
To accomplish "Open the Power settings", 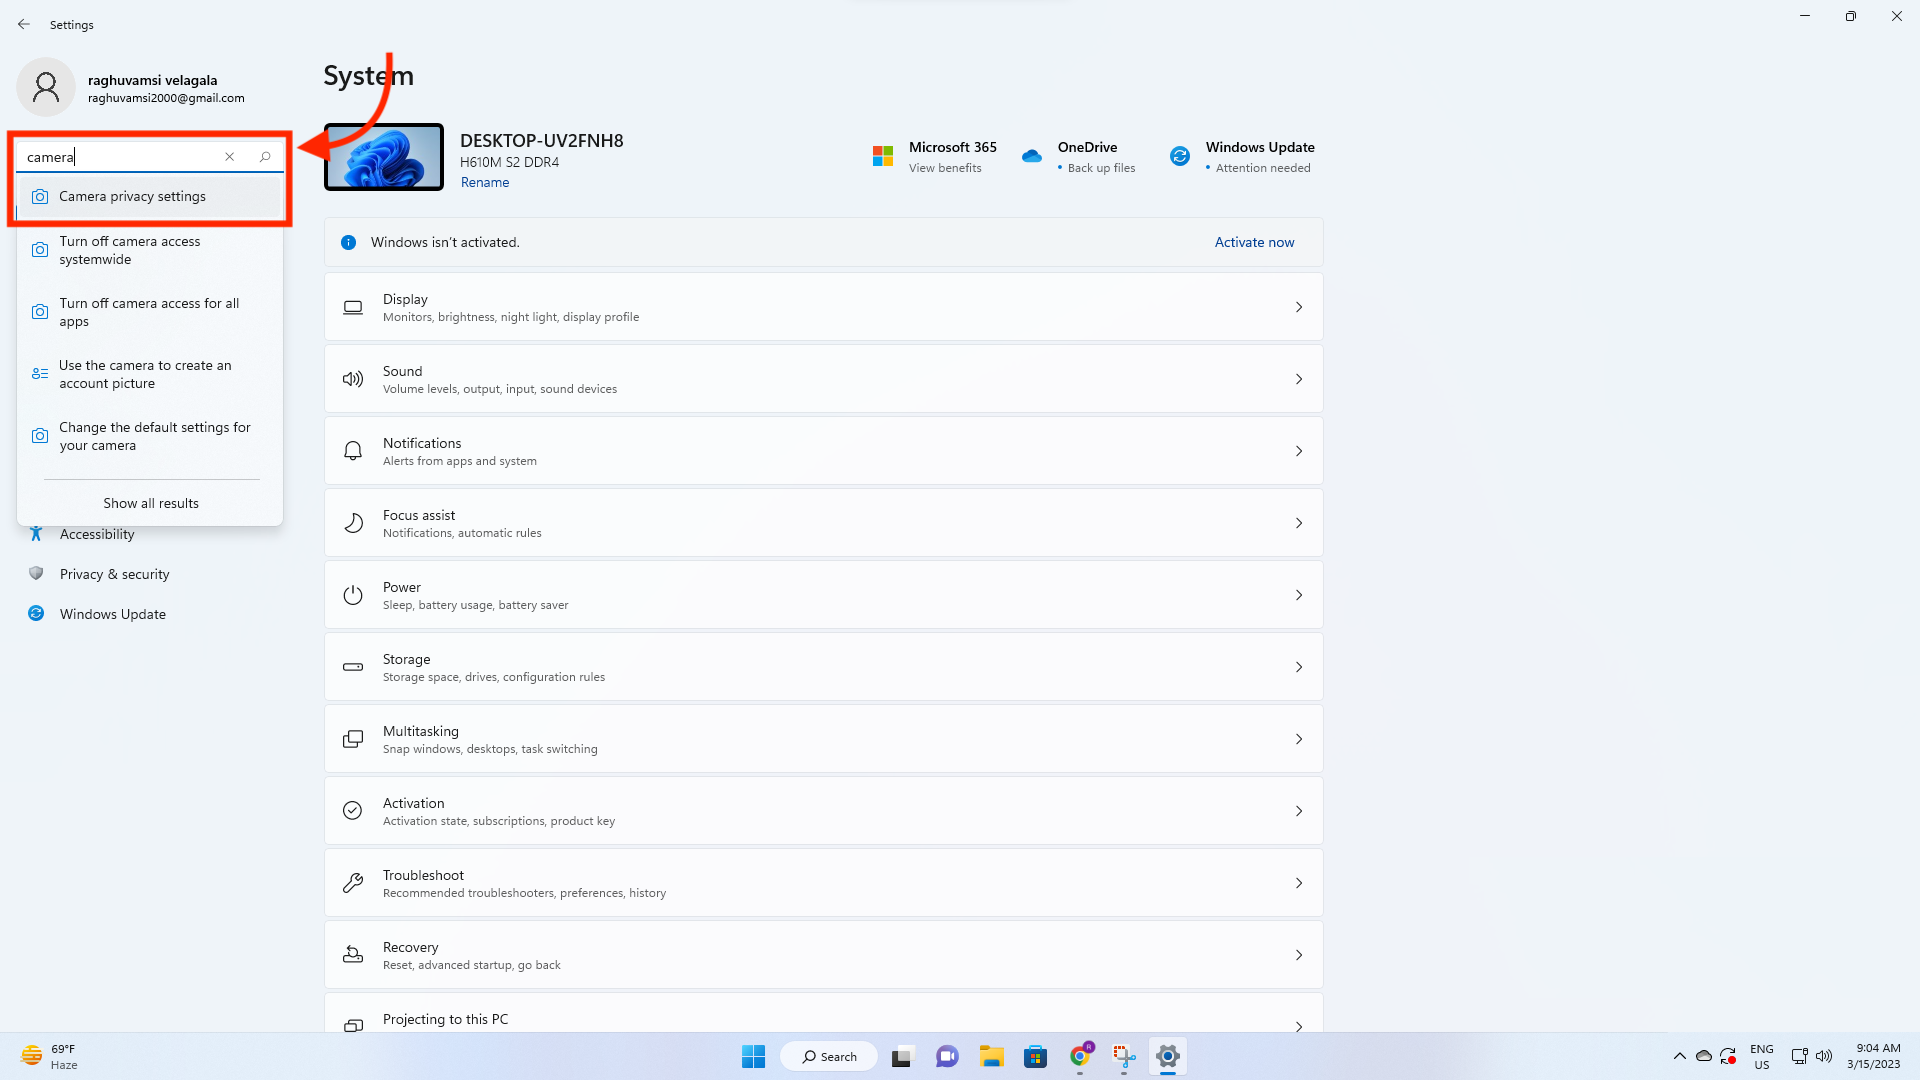I will (822, 594).
